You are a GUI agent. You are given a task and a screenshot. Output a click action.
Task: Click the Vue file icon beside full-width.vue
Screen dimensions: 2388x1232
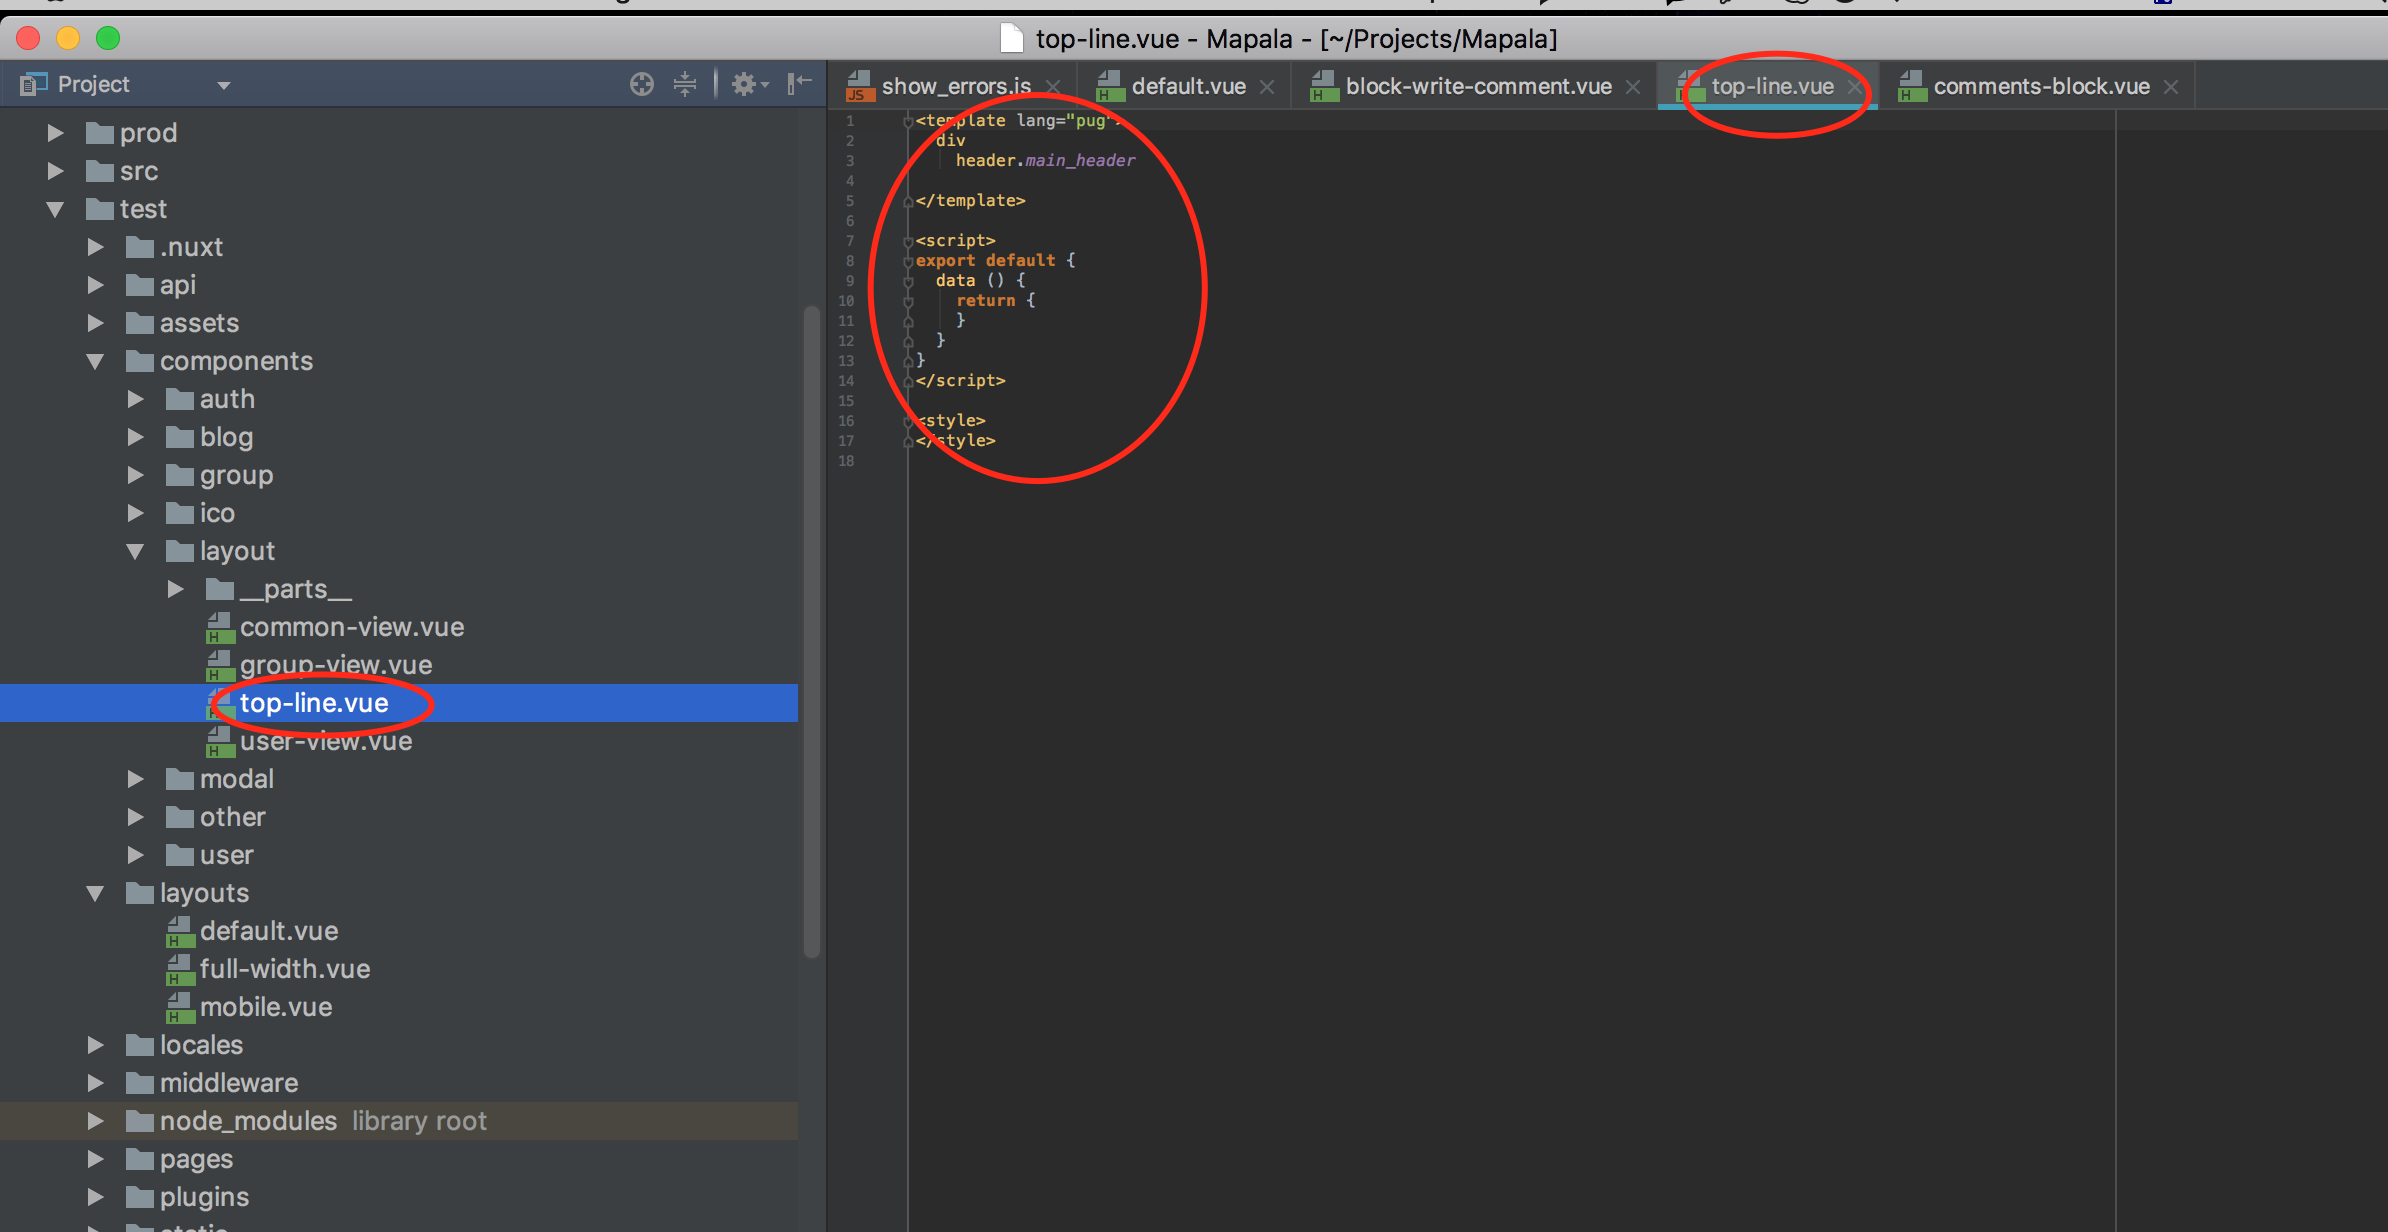(x=180, y=969)
